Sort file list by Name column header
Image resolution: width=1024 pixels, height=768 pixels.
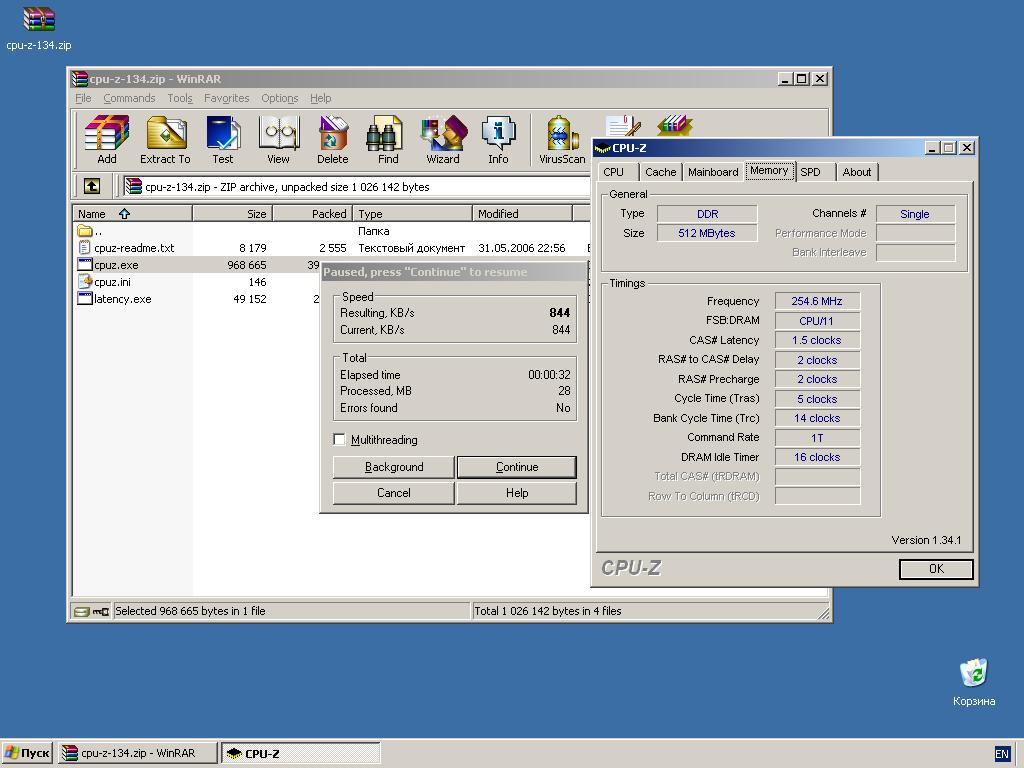click(x=133, y=214)
